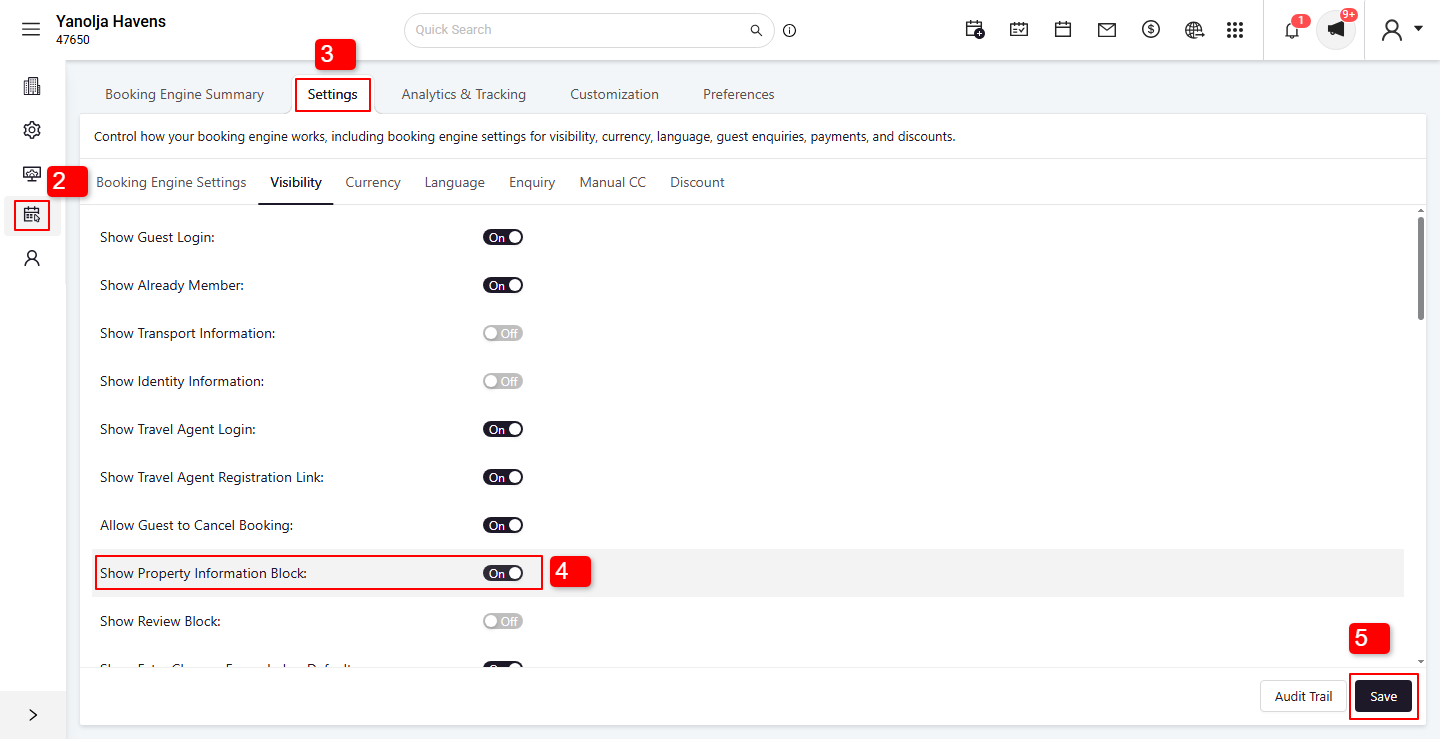This screenshot has height=739, width=1440.
Task: Click the megaphone announcements icon
Action: point(1336,30)
